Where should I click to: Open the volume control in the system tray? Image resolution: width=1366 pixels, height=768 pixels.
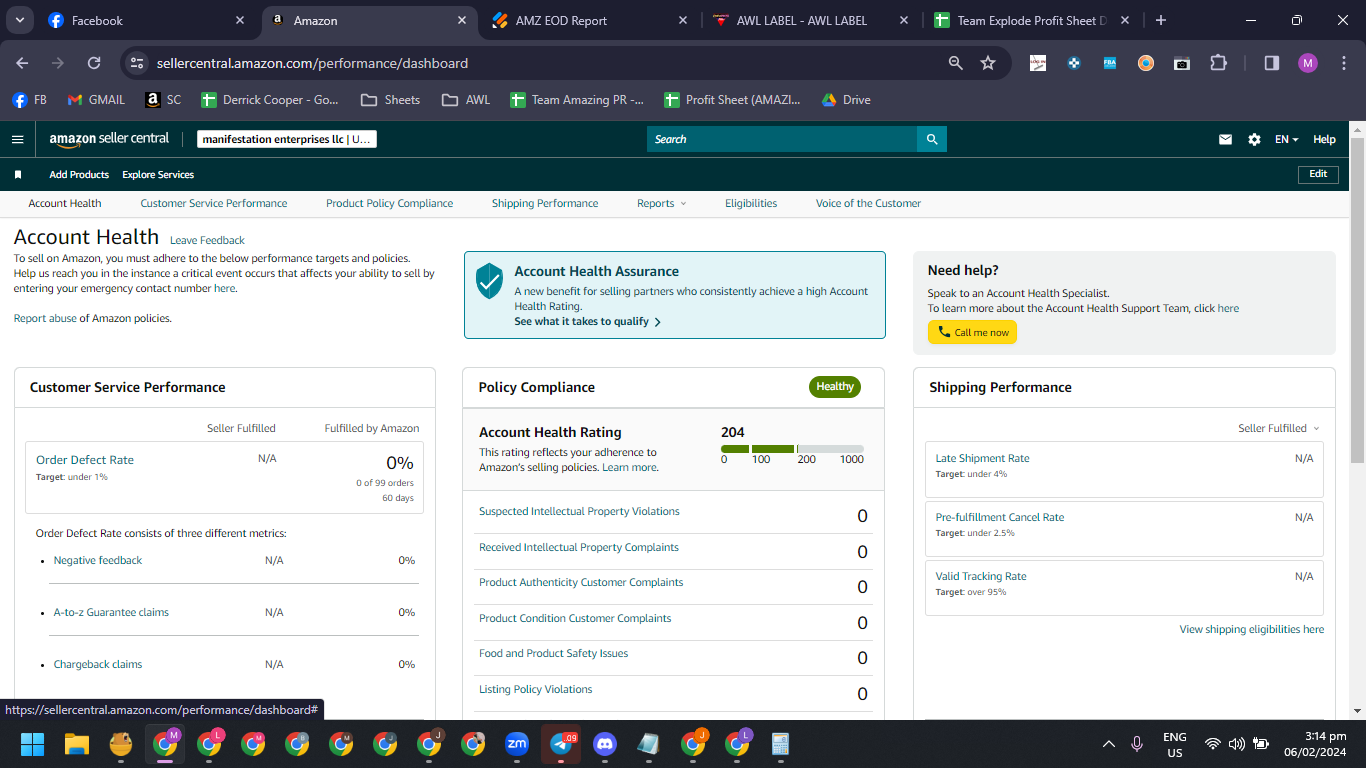(x=1237, y=744)
